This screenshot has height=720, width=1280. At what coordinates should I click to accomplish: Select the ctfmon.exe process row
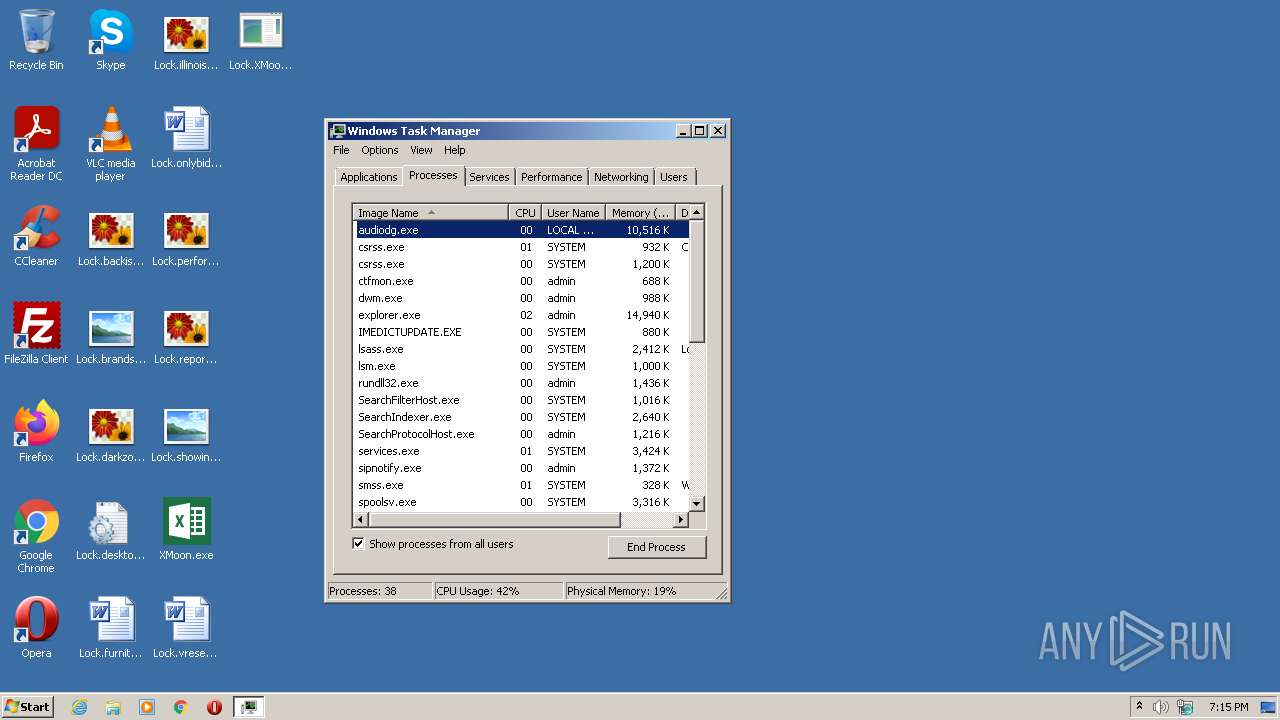click(521, 281)
